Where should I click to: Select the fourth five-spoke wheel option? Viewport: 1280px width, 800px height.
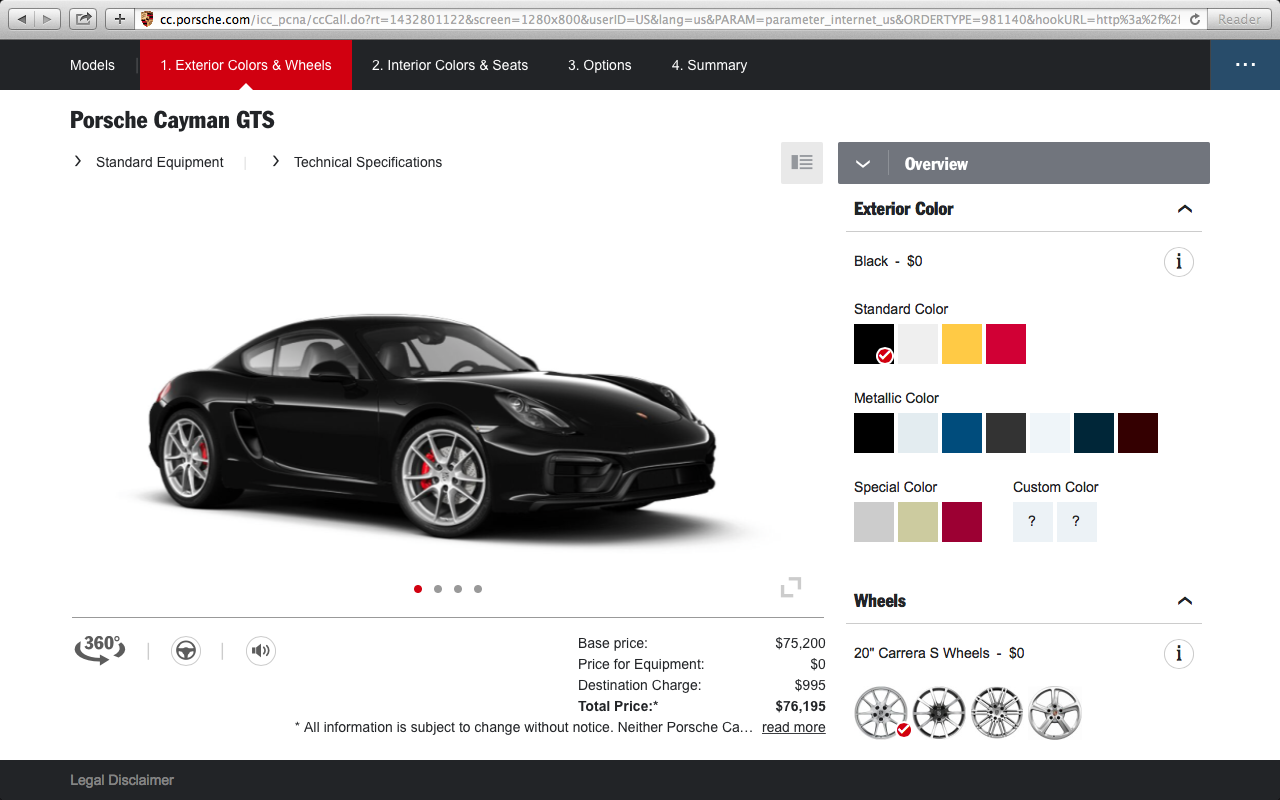point(1055,712)
